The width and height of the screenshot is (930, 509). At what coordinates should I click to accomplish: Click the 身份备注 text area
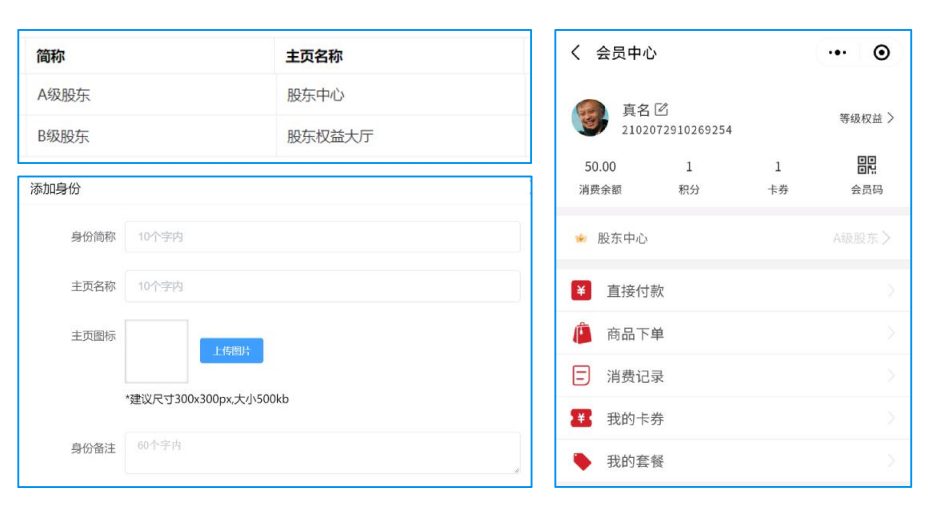pos(322,452)
